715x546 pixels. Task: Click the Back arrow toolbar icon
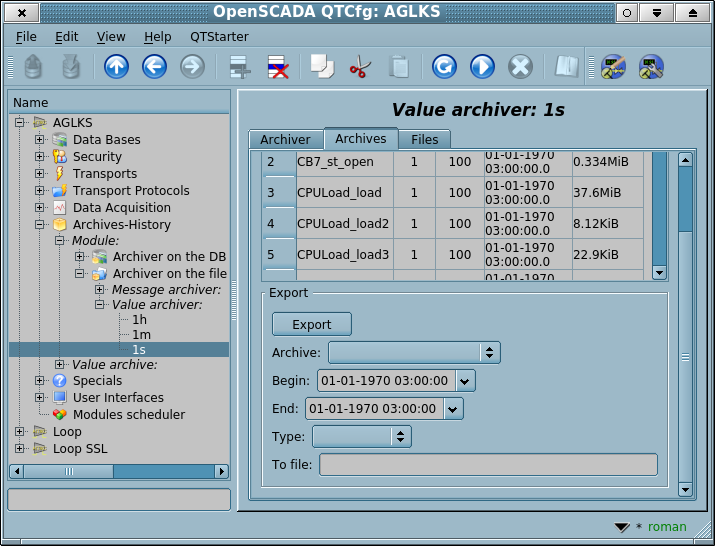[154, 67]
